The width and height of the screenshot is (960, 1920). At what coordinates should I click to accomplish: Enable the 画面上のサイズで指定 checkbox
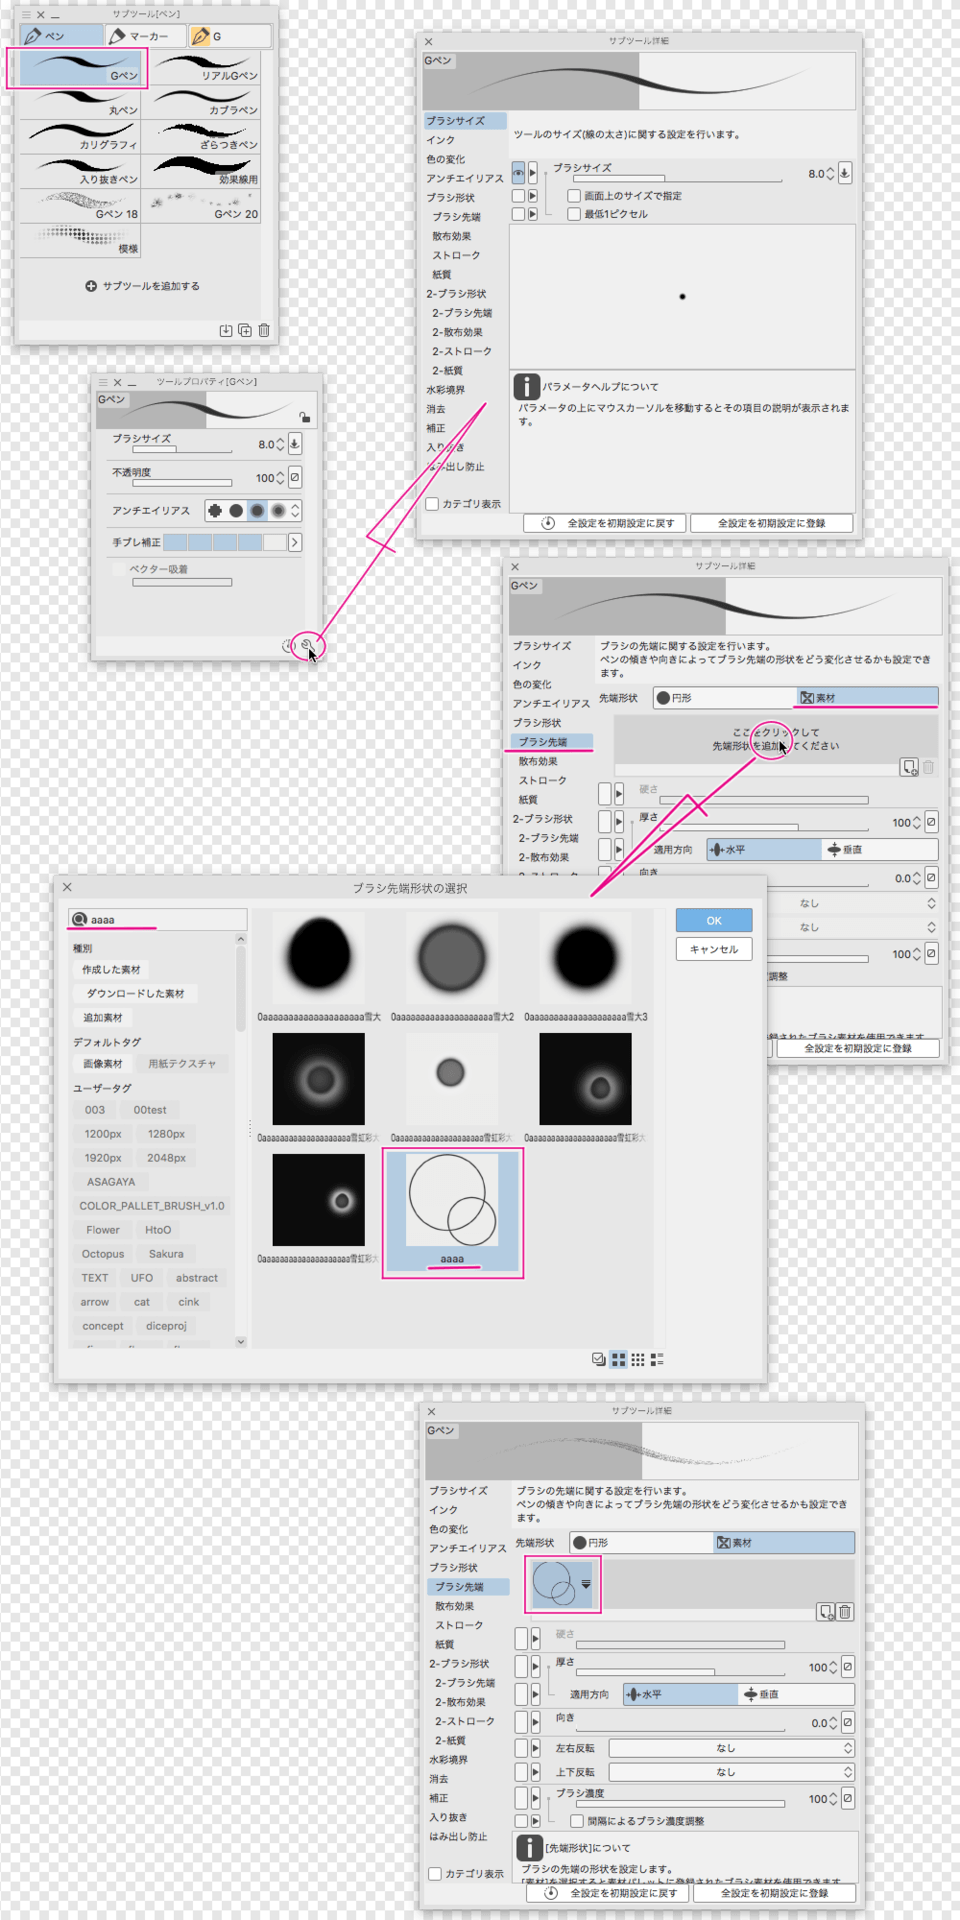(x=574, y=196)
